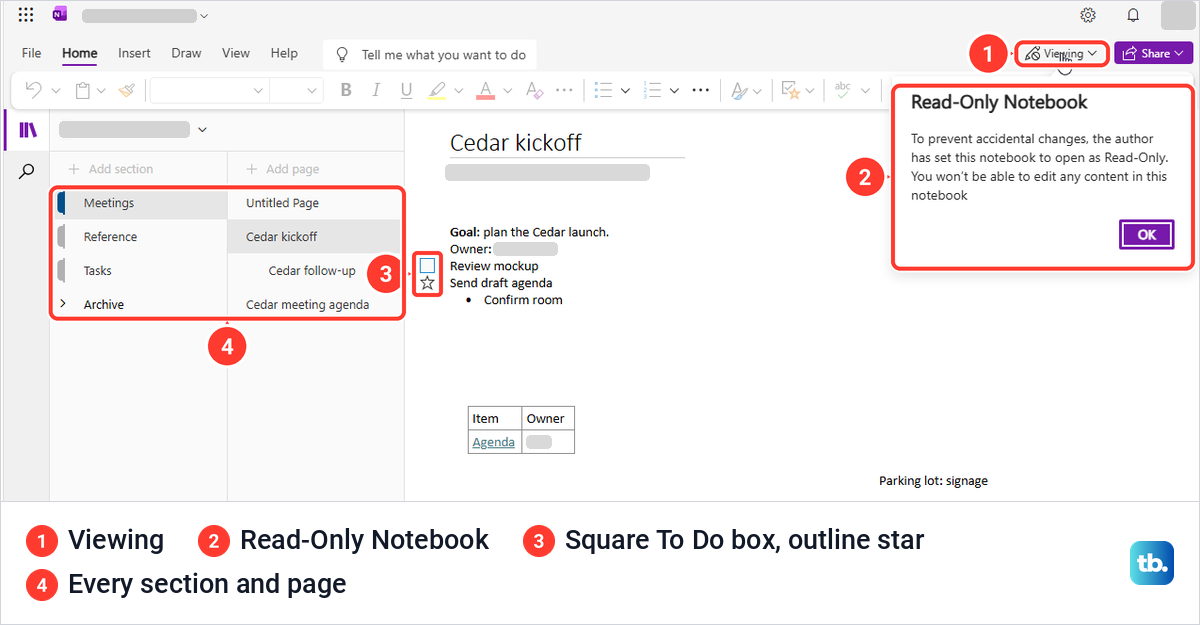Apply numbered list
Image resolution: width=1200 pixels, height=625 pixels.
(x=653, y=90)
